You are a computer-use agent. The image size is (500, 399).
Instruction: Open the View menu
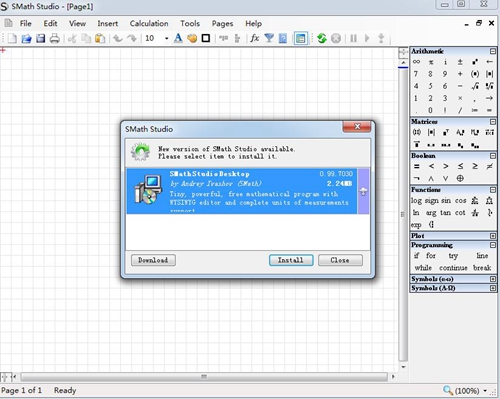(77, 24)
